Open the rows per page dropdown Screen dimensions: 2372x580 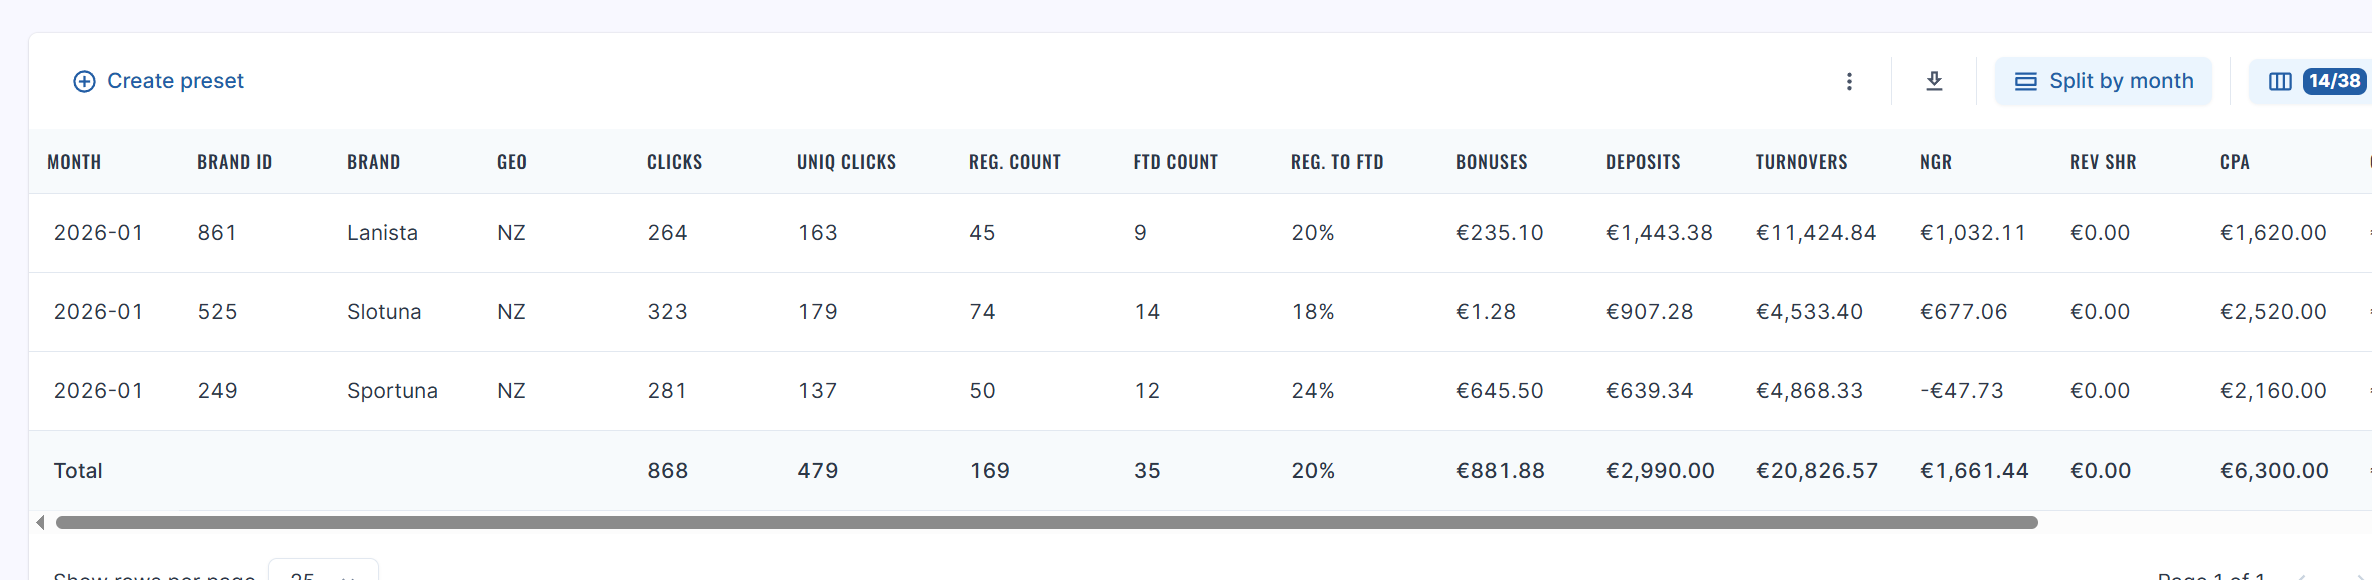click(323, 572)
